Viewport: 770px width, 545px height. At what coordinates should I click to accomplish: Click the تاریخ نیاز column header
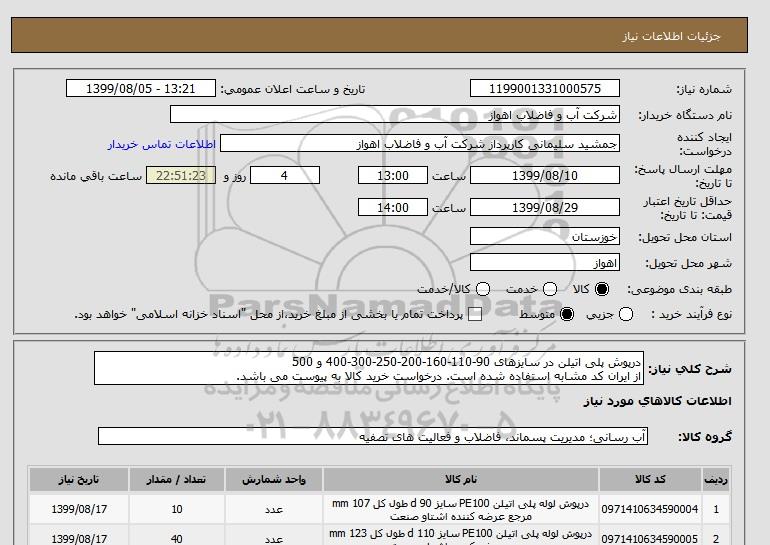[x=79, y=479]
